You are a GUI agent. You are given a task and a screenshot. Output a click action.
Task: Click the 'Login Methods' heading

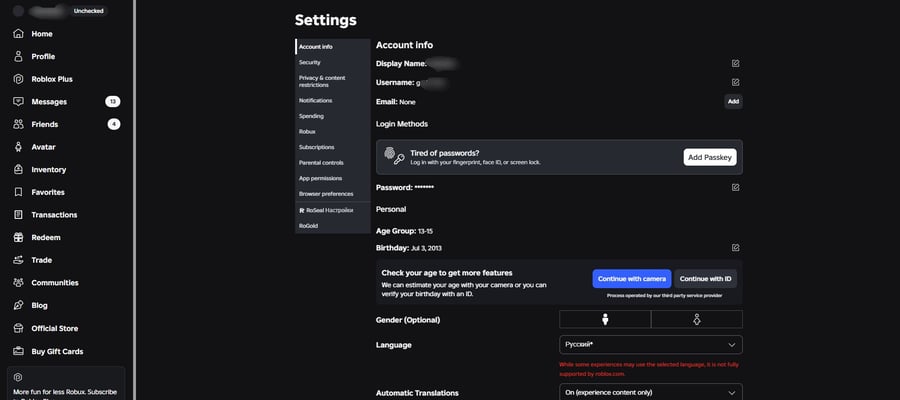pyautogui.click(x=402, y=124)
